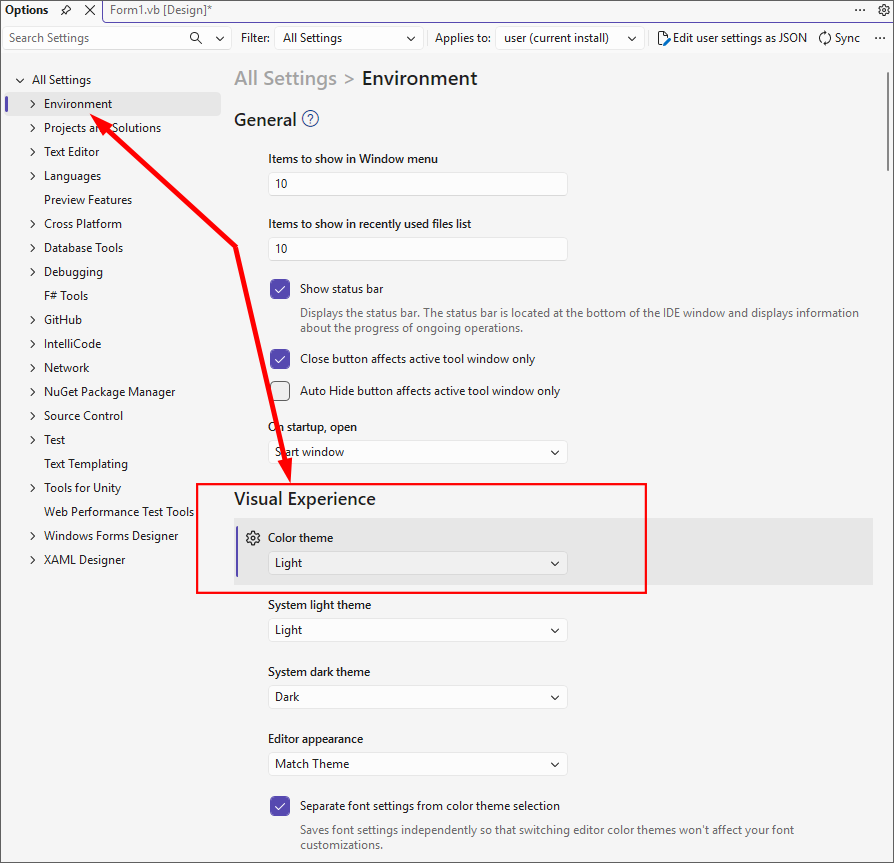
Task: Enable Auto Hide button affects active window
Action: tap(280, 391)
